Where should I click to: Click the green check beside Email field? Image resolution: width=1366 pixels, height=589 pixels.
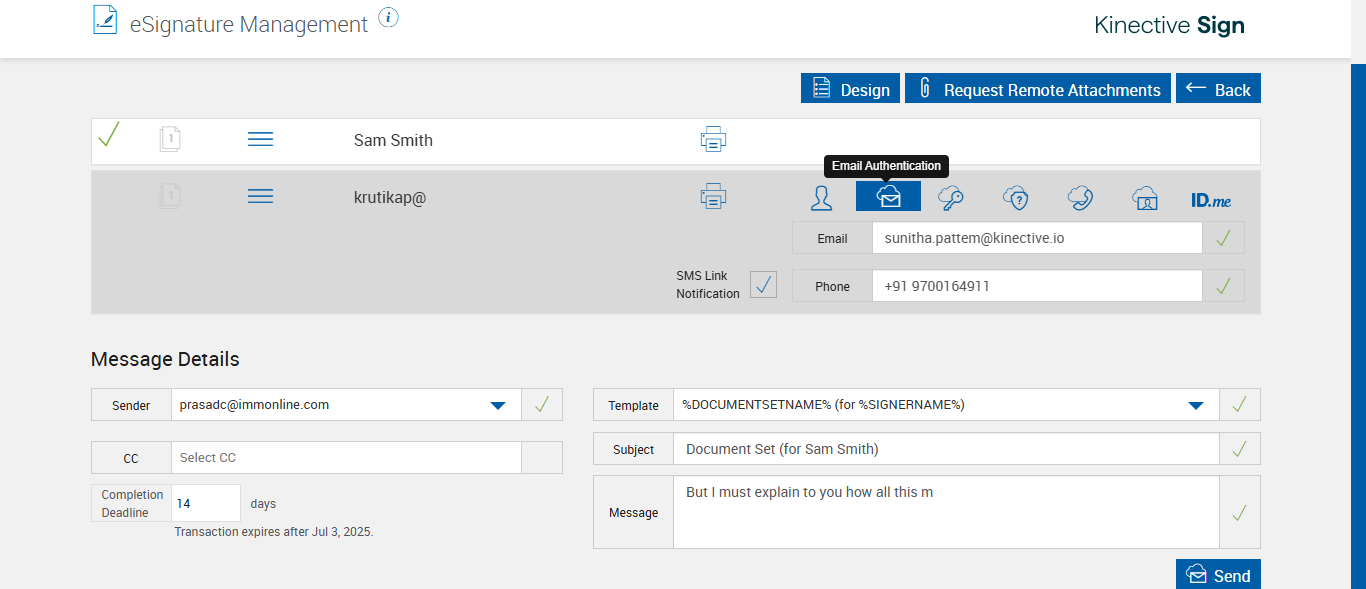[1223, 238]
